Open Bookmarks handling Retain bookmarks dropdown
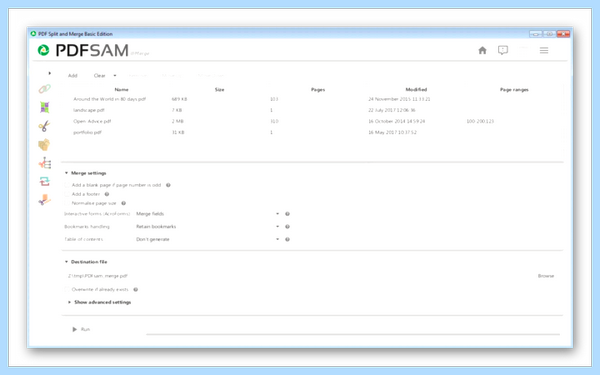This screenshot has width=600, height=375. pos(207,227)
